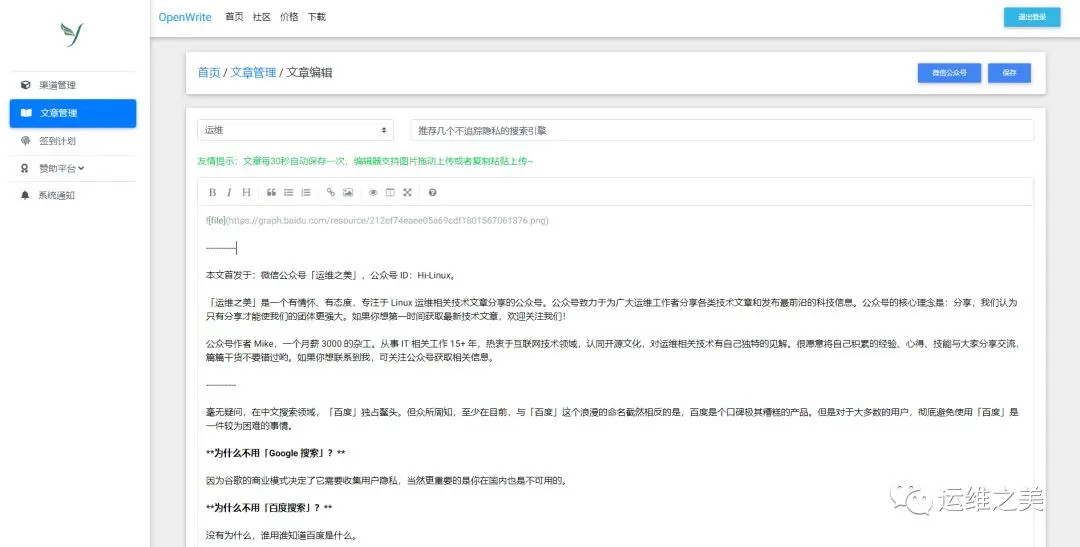This screenshot has width=1080, height=547.
Task: Open 签到计划 in the sidebar
Action: 73,141
